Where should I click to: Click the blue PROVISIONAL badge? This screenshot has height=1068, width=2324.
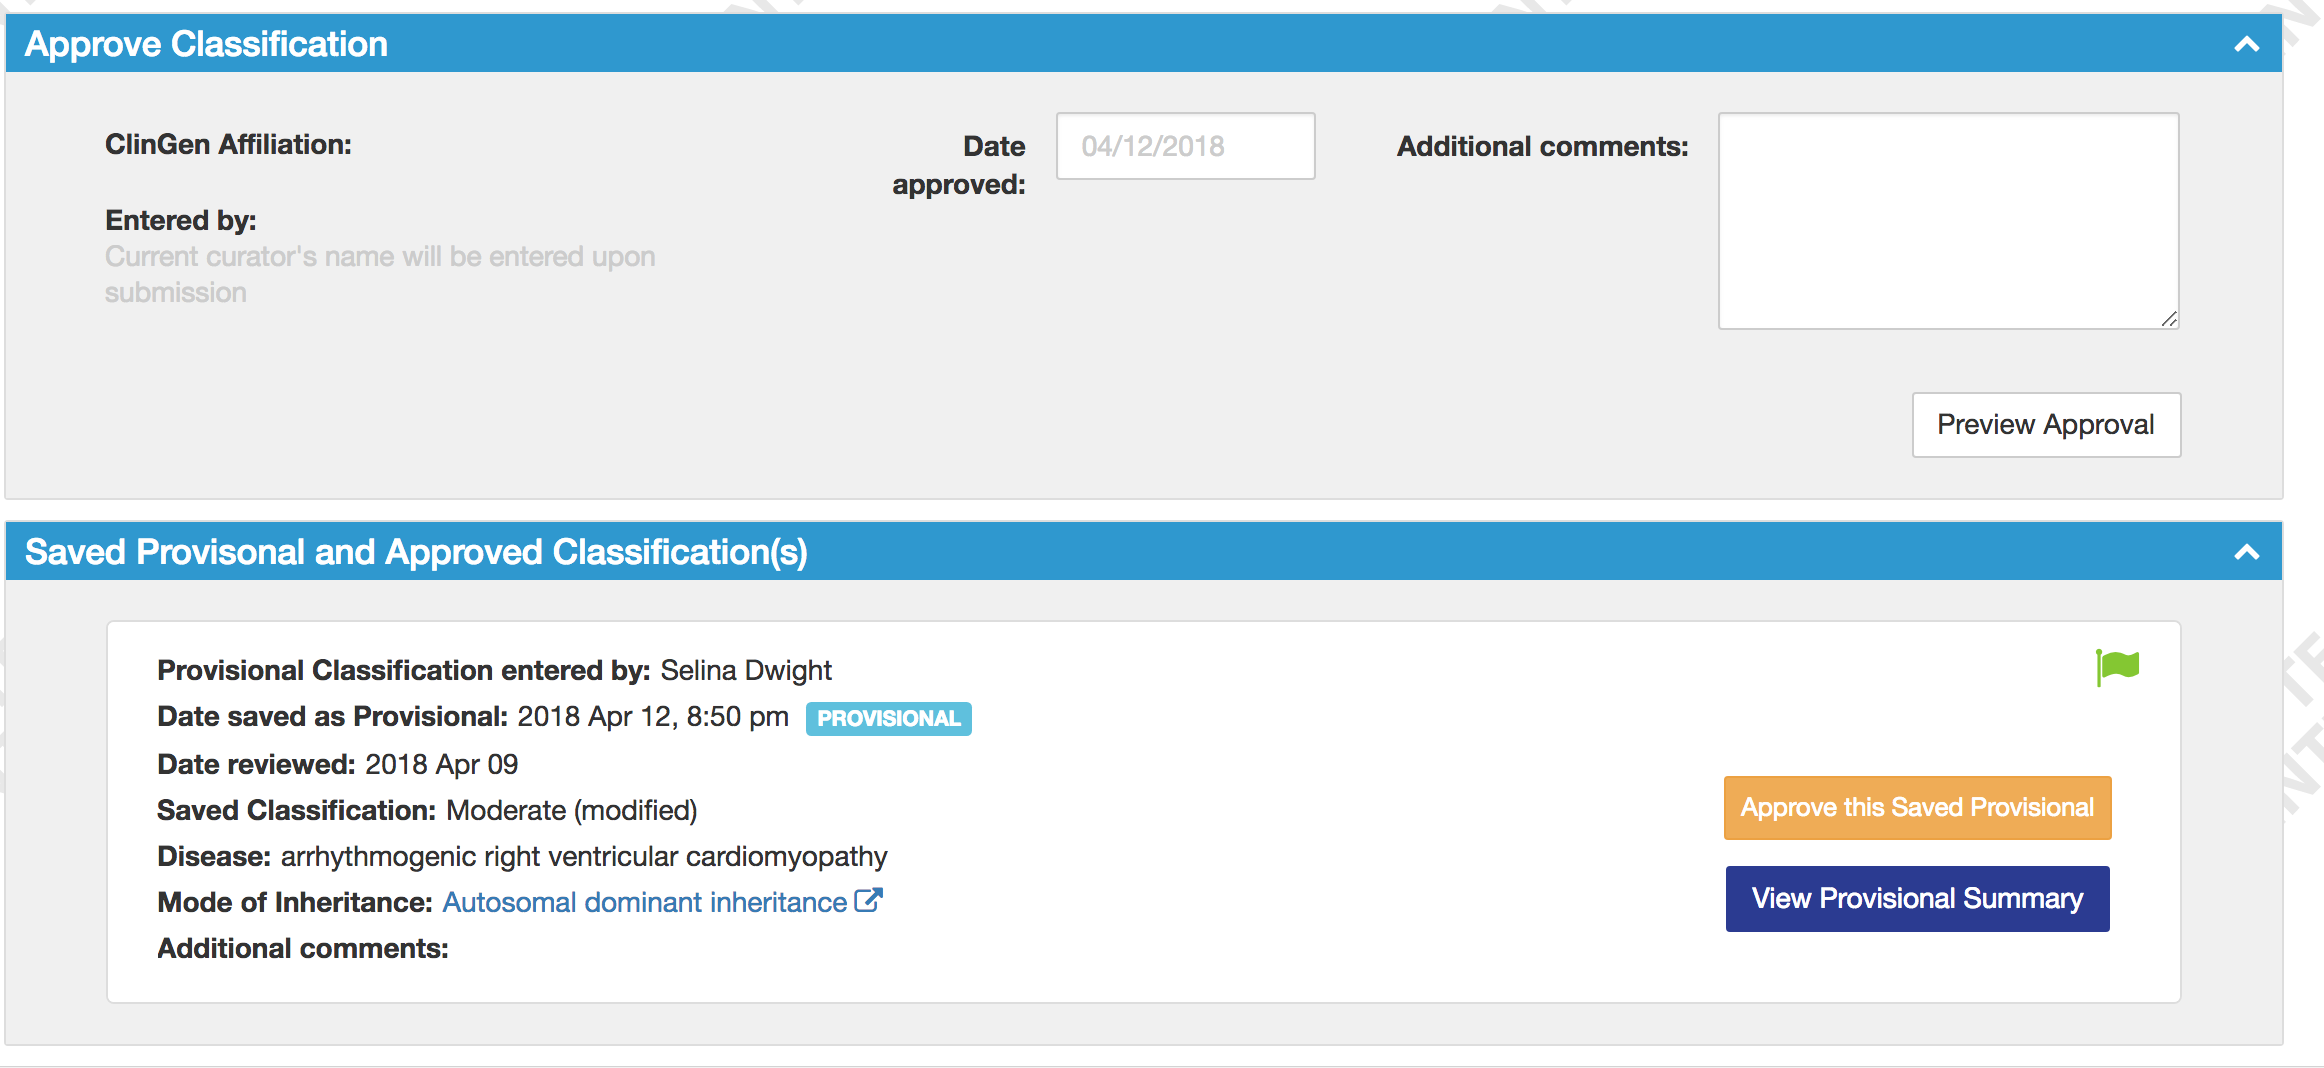[x=888, y=718]
